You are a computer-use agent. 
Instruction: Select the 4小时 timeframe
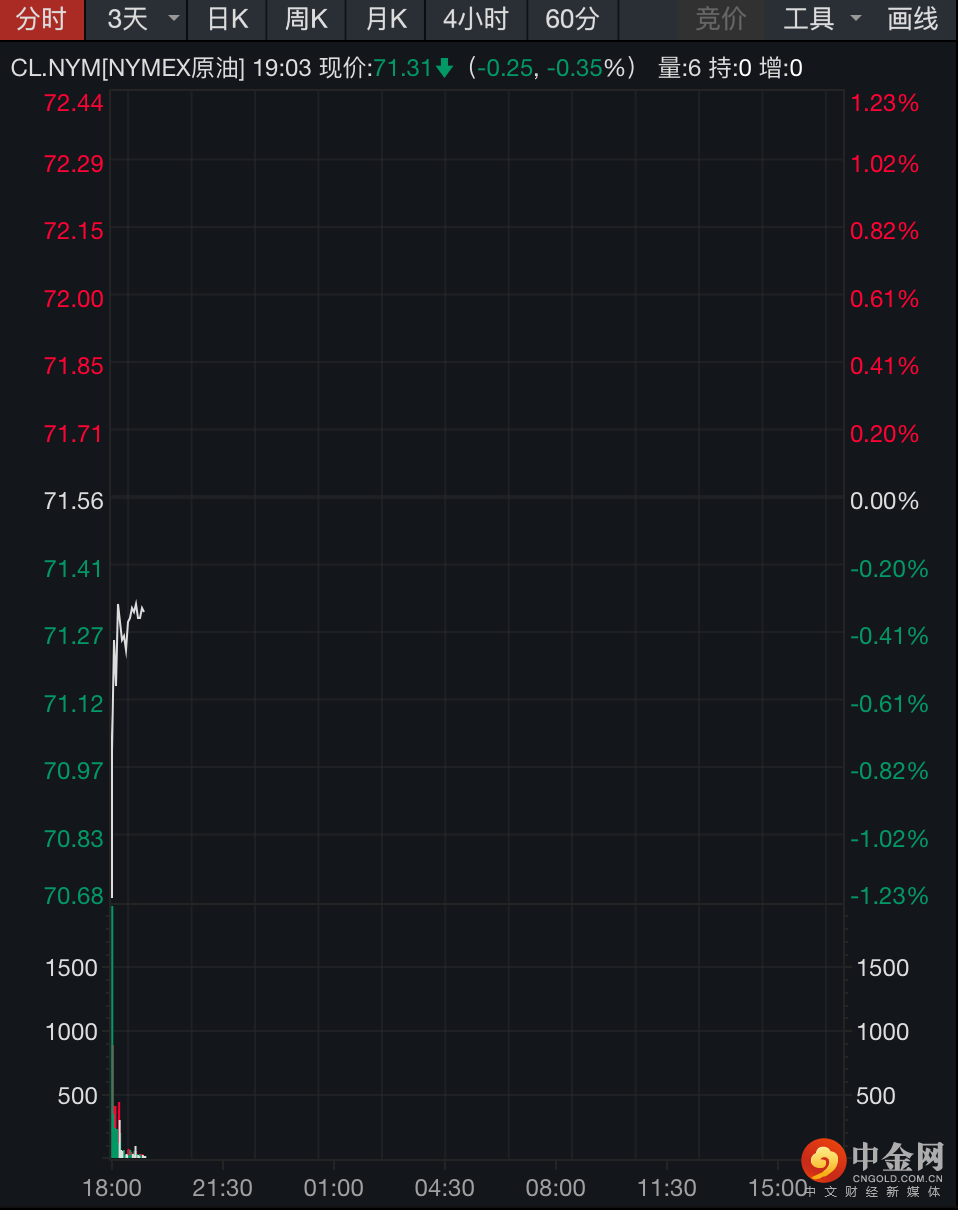pos(475,19)
